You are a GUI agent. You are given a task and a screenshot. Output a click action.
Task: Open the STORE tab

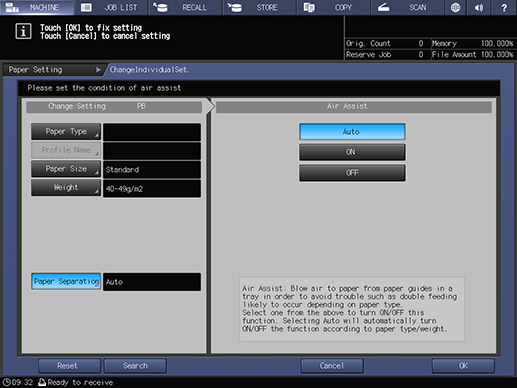[x=259, y=7]
